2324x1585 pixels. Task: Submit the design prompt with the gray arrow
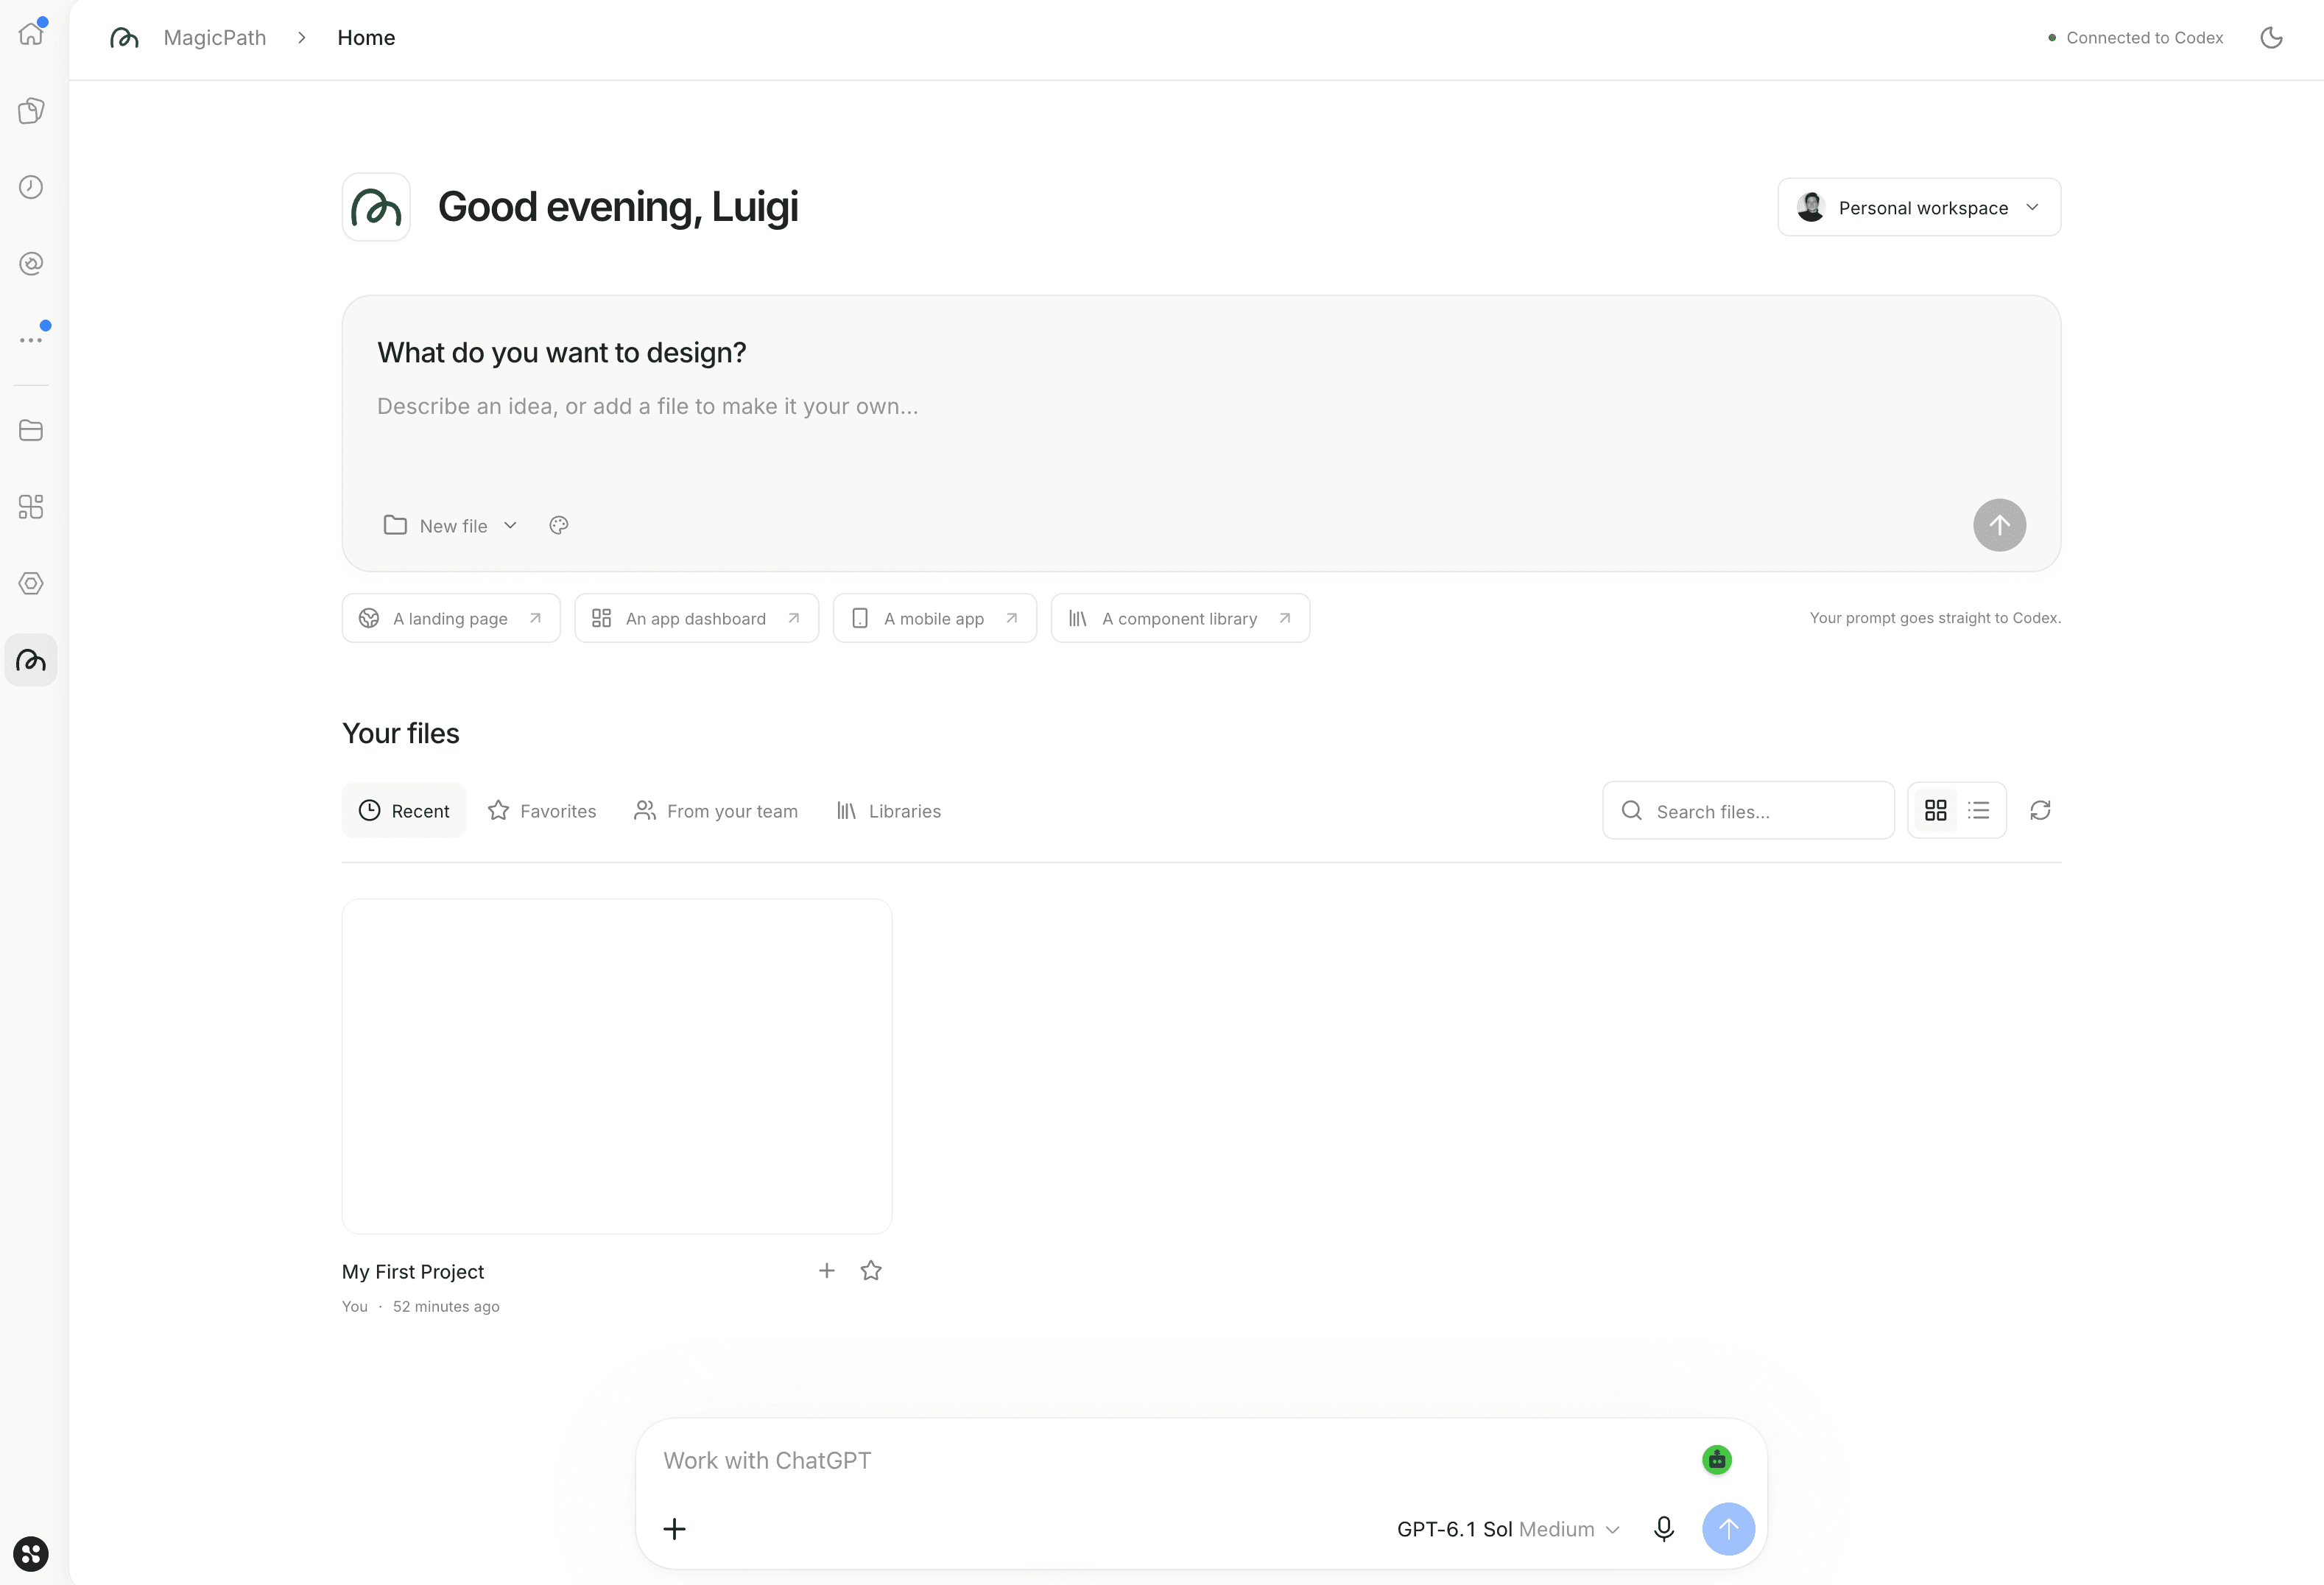[x=1999, y=525]
